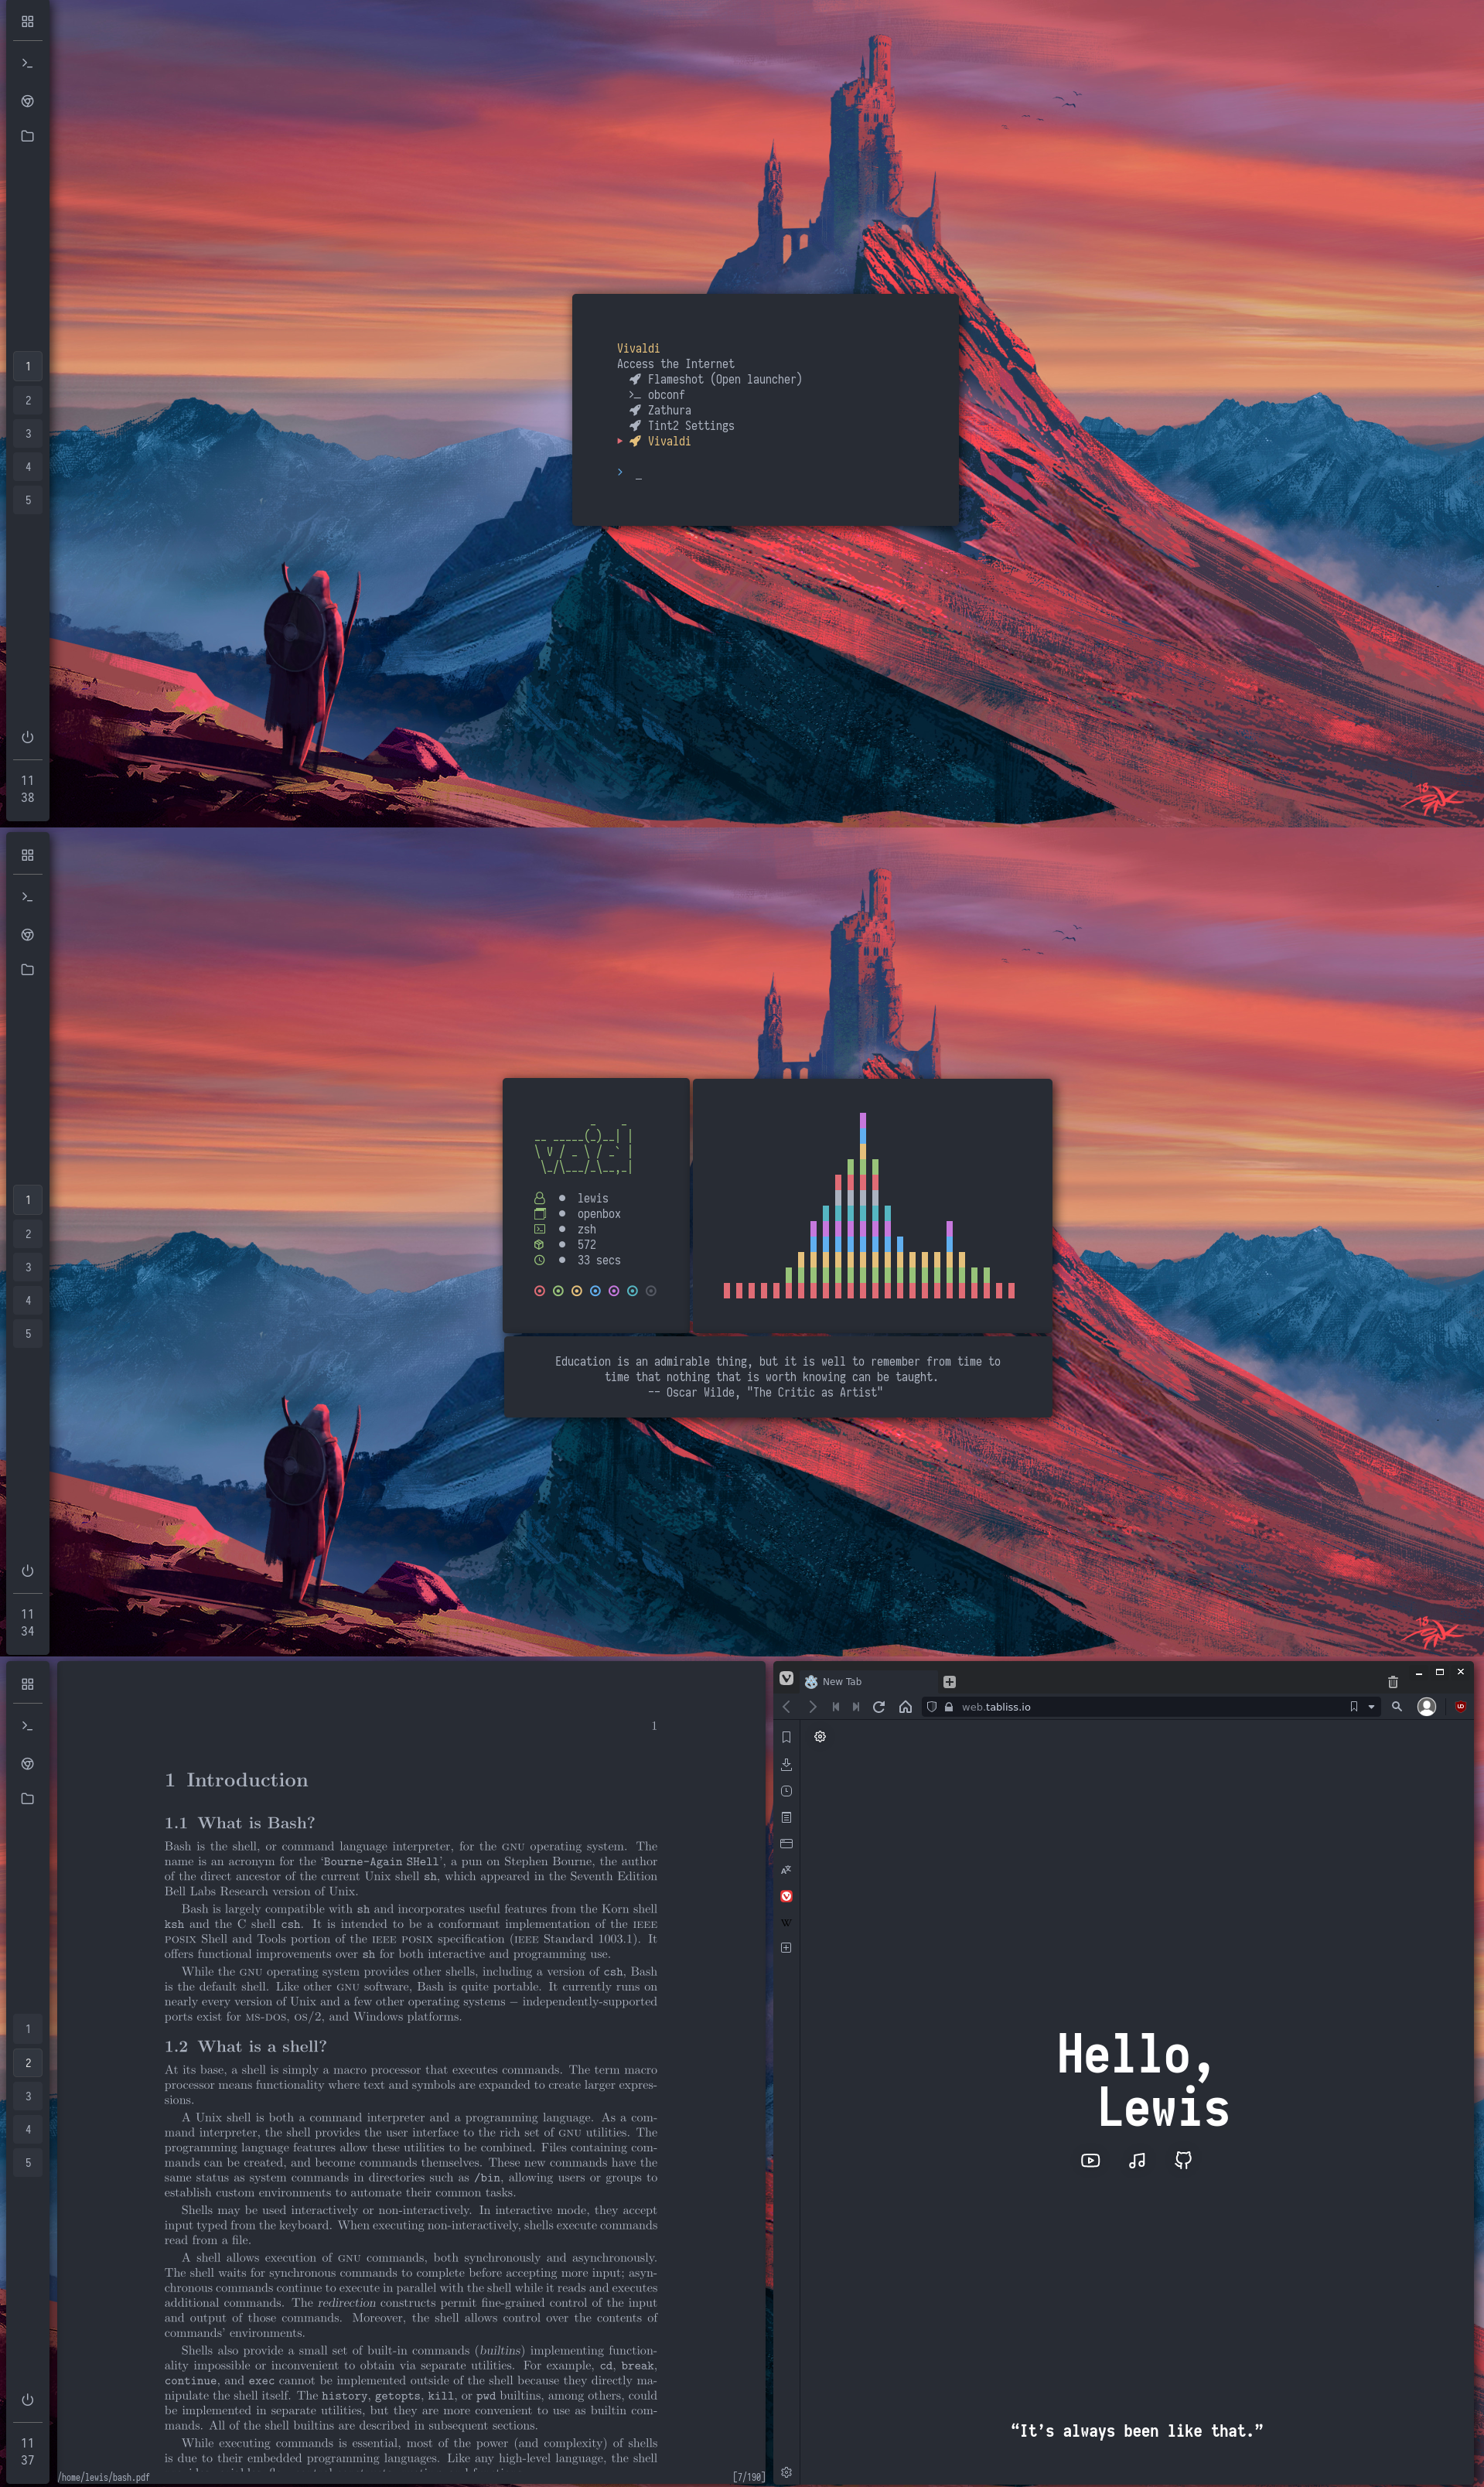The height and width of the screenshot is (2487, 1484).
Task: Expand the address bar dropdown arrow
Action: [1371, 1707]
